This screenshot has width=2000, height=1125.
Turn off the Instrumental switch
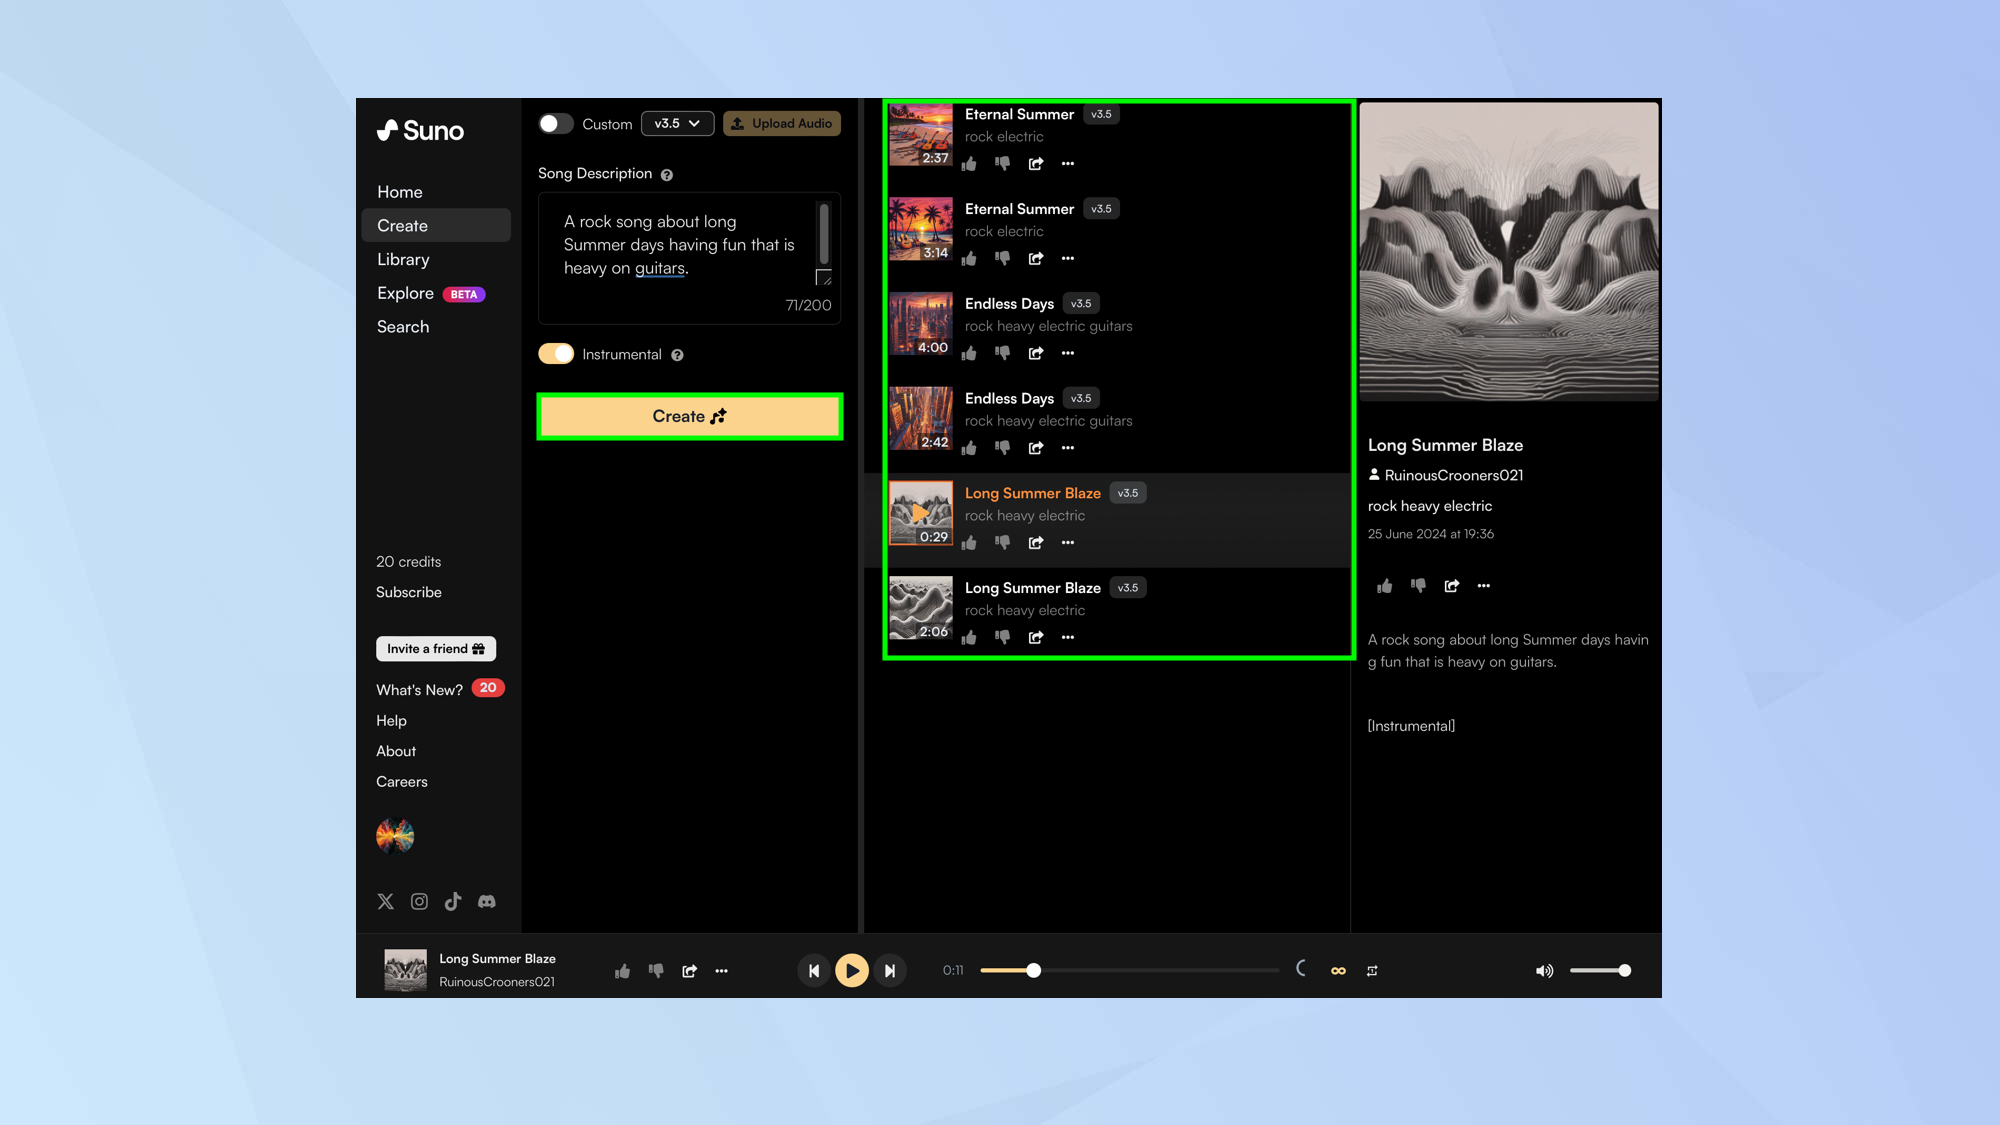coord(556,354)
